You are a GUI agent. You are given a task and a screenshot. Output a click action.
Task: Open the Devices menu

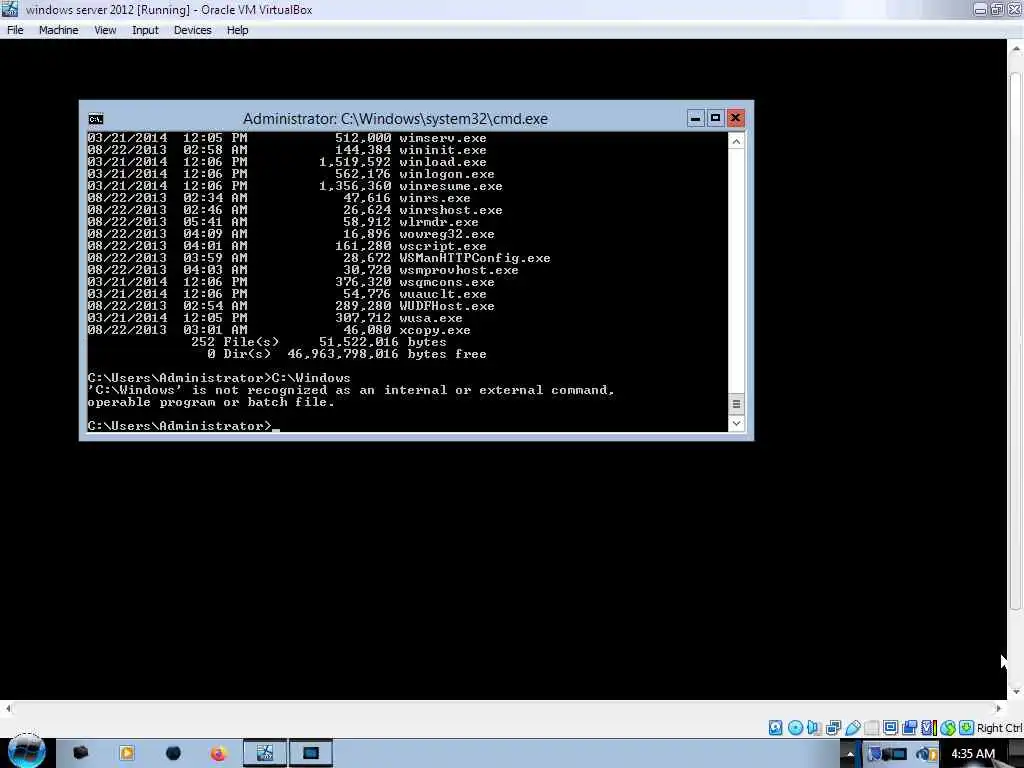pyautogui.click(x=193, y=30)
